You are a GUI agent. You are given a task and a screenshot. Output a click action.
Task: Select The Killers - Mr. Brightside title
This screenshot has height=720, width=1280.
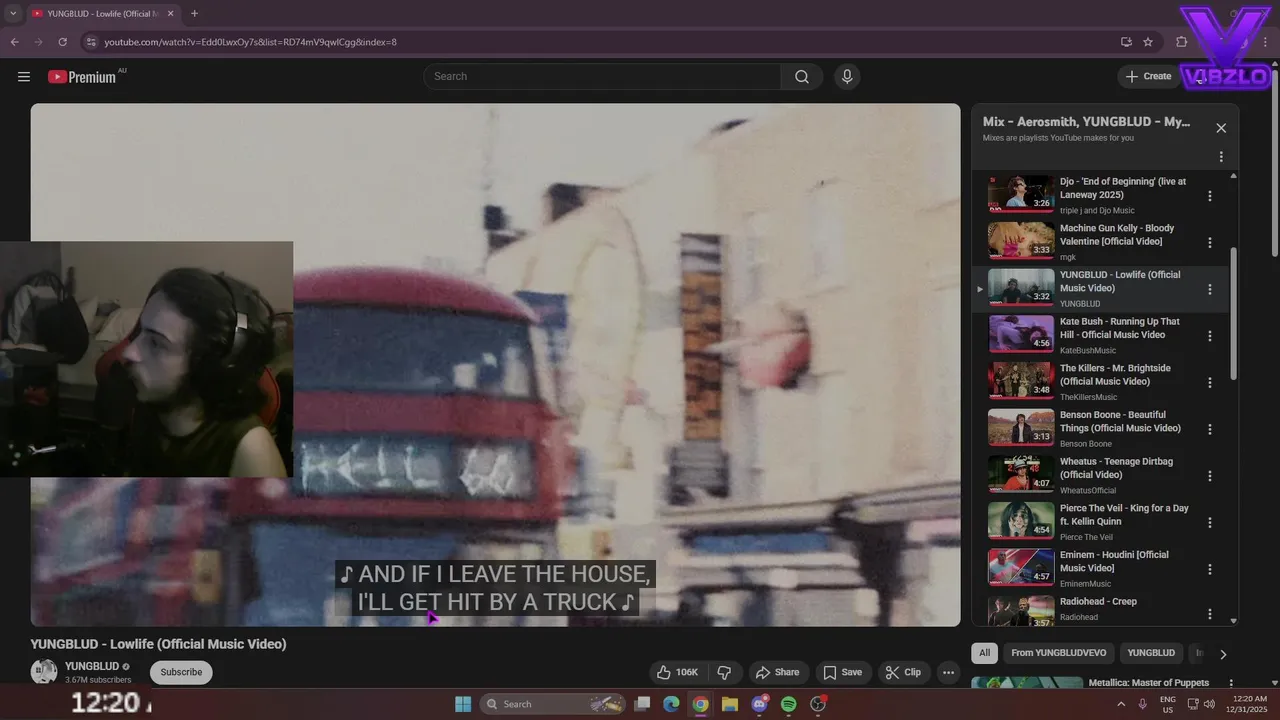point(1115,375)
